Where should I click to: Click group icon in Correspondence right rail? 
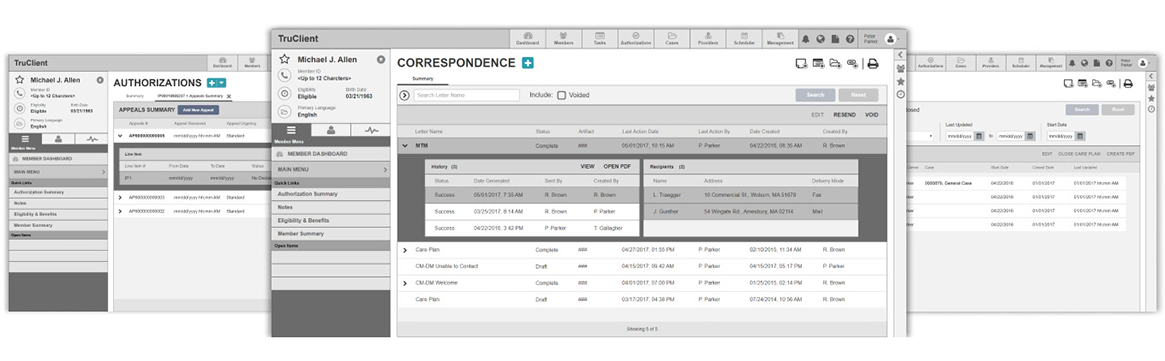900,68
